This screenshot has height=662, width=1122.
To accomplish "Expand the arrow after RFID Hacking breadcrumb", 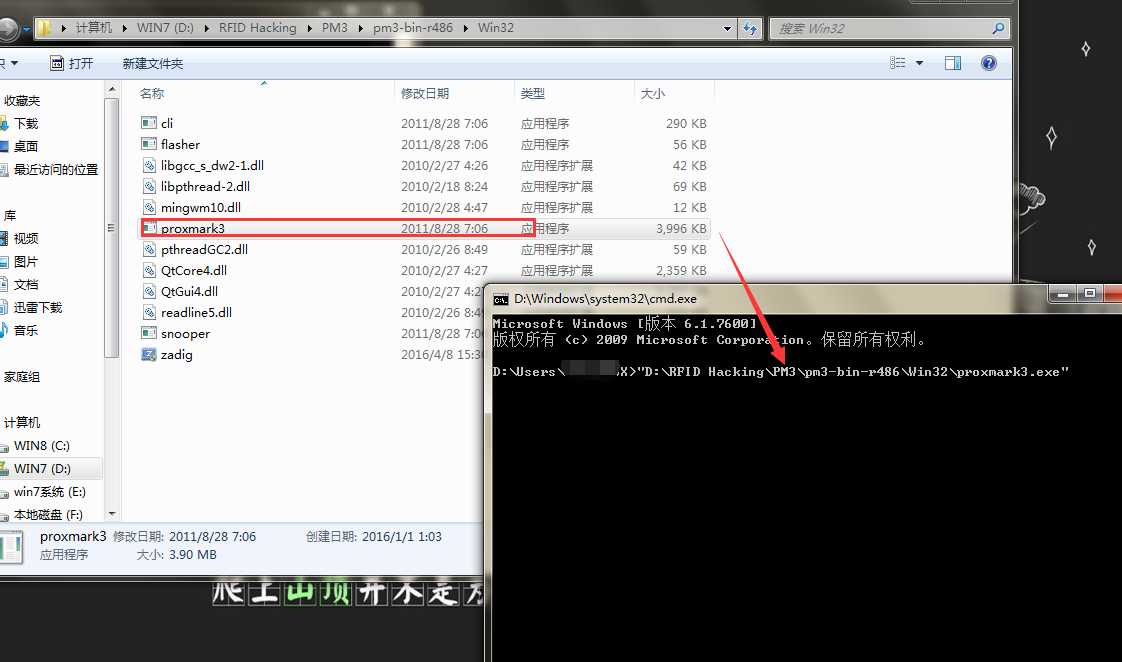I will click(310, 28).
